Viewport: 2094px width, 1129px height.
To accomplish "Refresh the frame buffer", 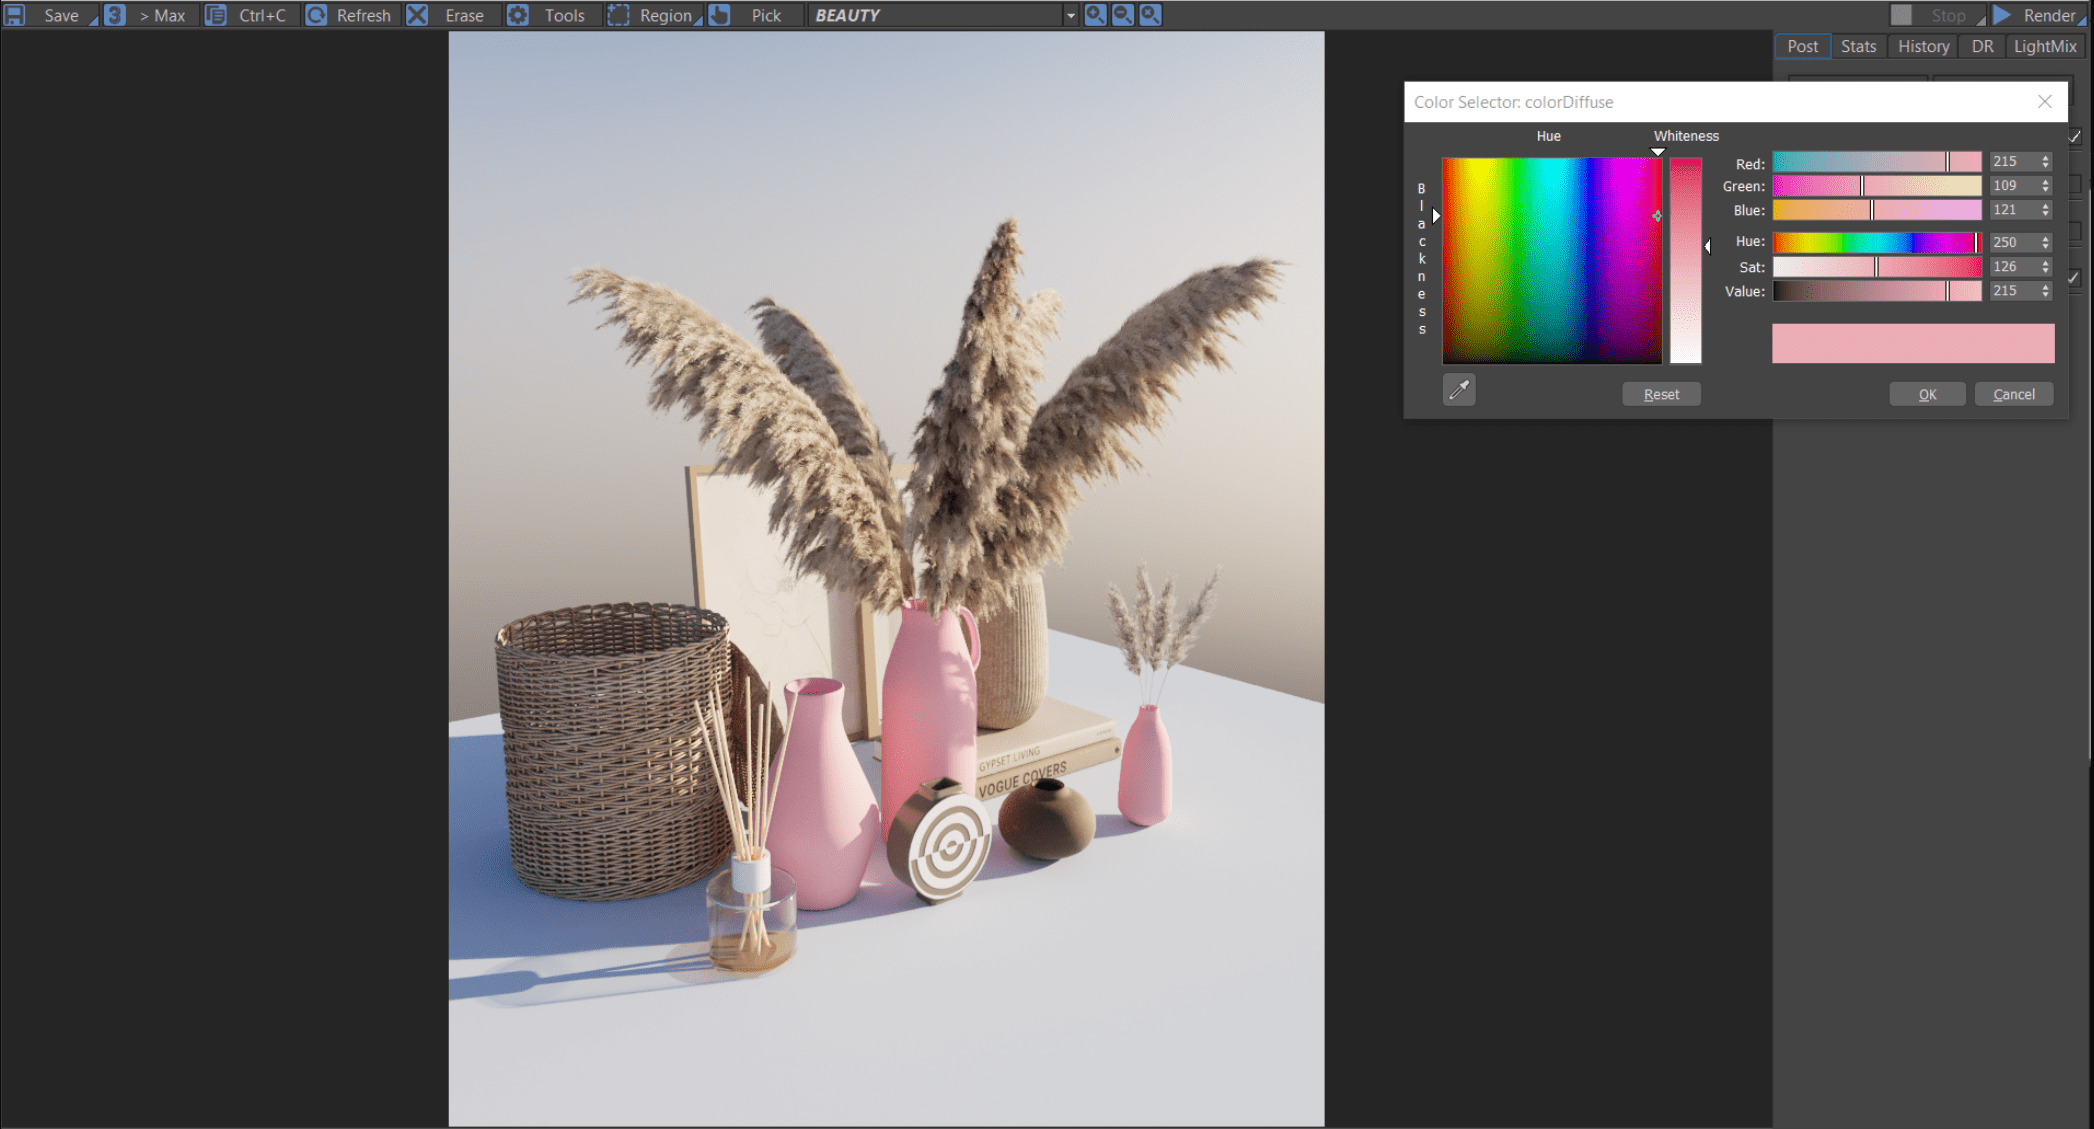I will pos(317,14).
